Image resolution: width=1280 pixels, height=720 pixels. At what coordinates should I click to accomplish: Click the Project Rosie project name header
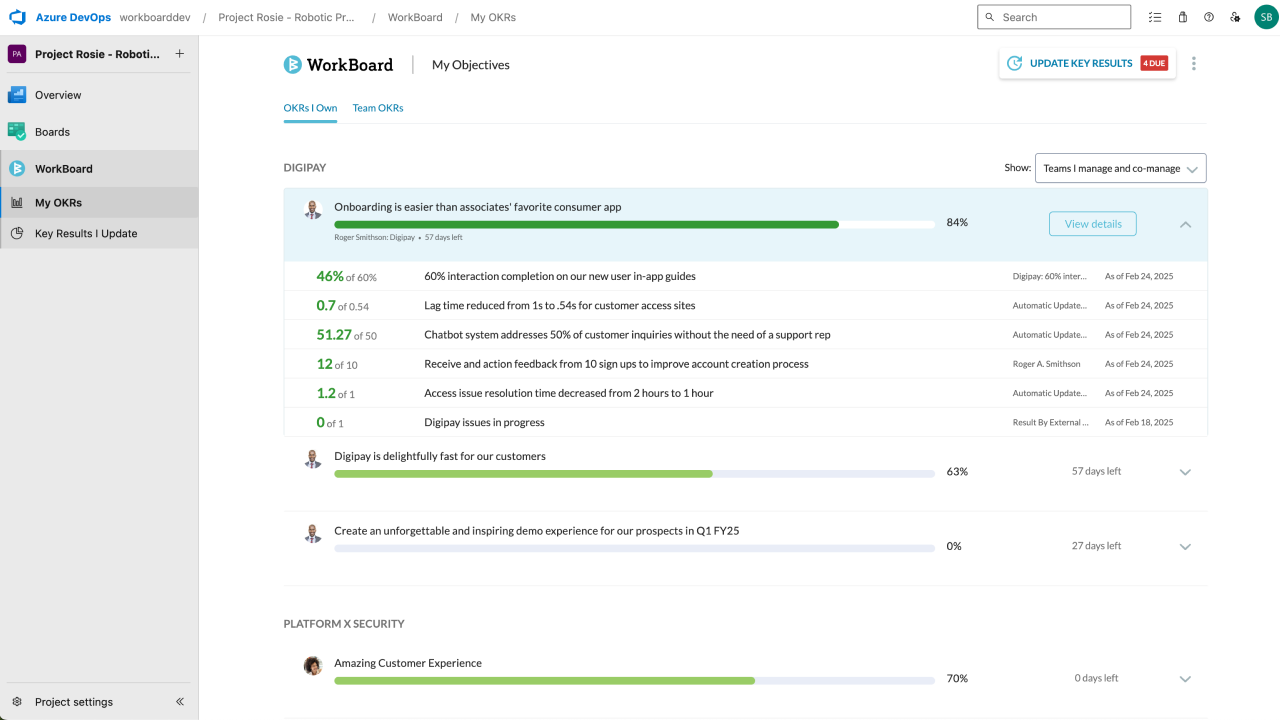click(x=97, y=54)
